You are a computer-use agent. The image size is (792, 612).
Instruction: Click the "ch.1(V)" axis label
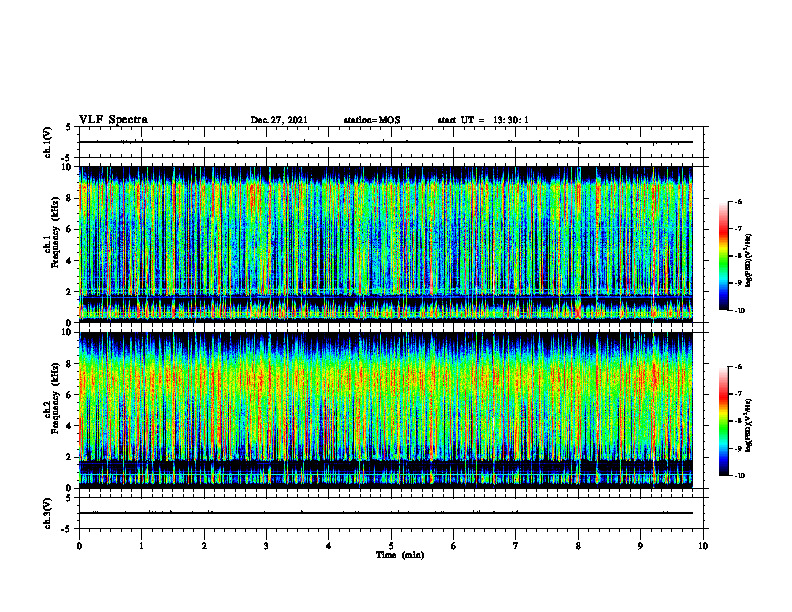click(x=47, y=142)
